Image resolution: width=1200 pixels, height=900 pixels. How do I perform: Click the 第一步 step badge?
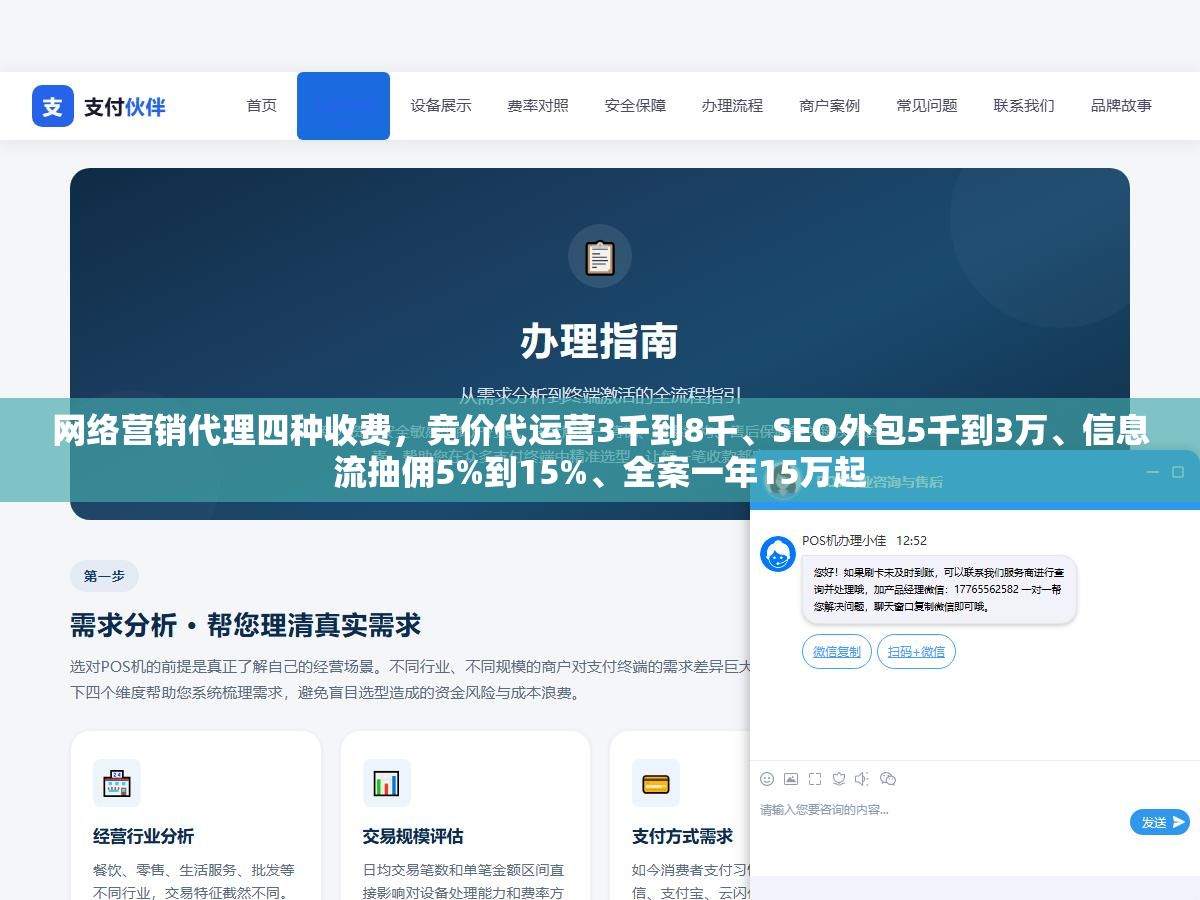click(104, 576)
